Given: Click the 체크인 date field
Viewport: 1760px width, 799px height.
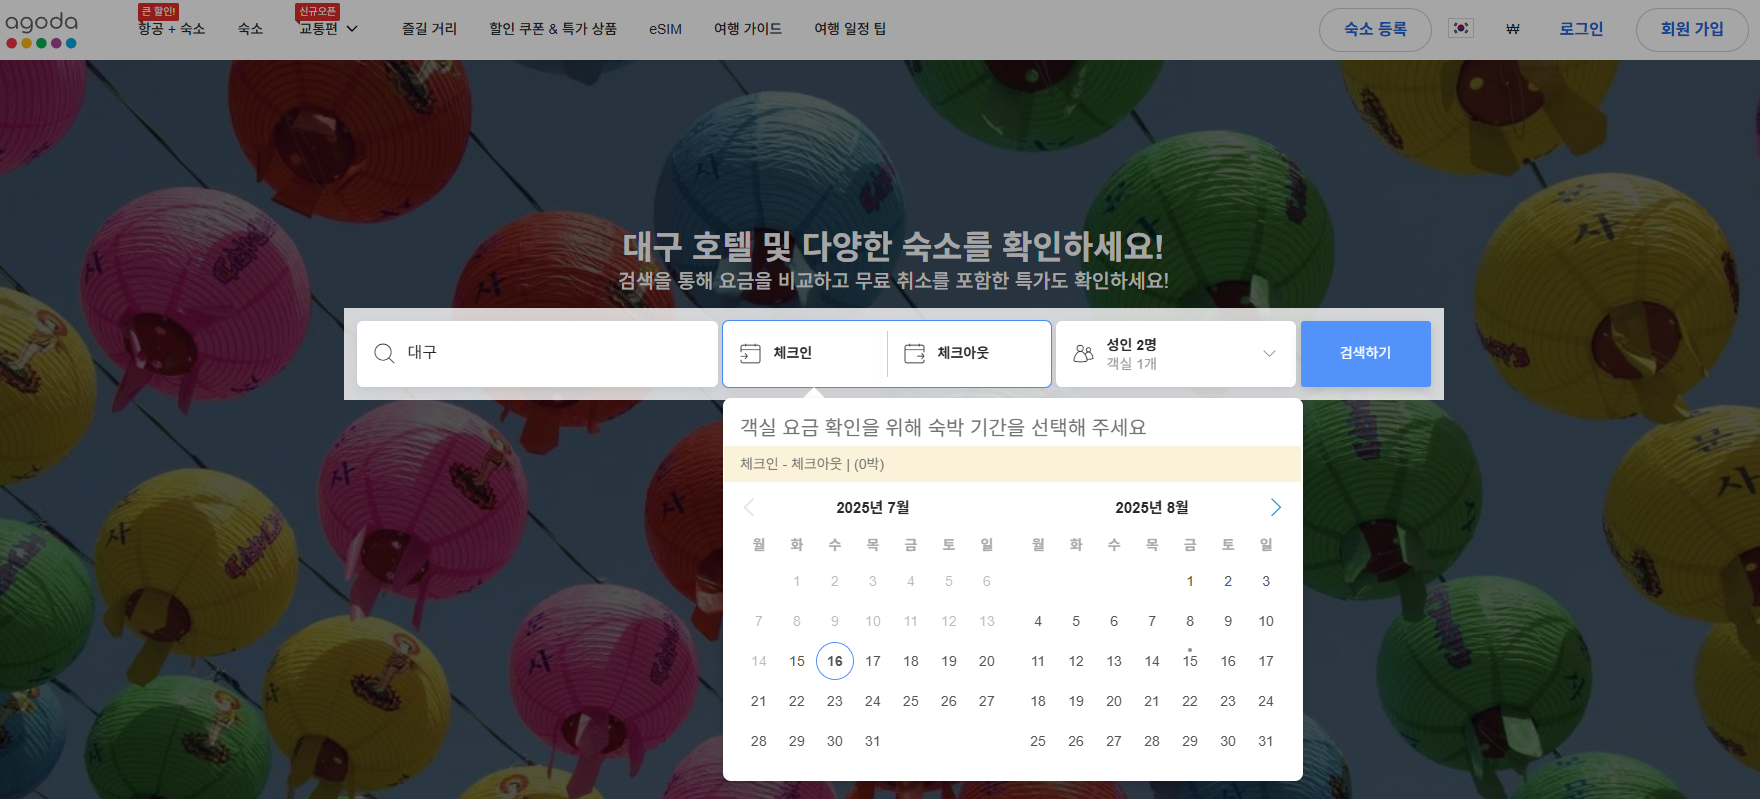Looking at the screenshot, I should (805, 353).
